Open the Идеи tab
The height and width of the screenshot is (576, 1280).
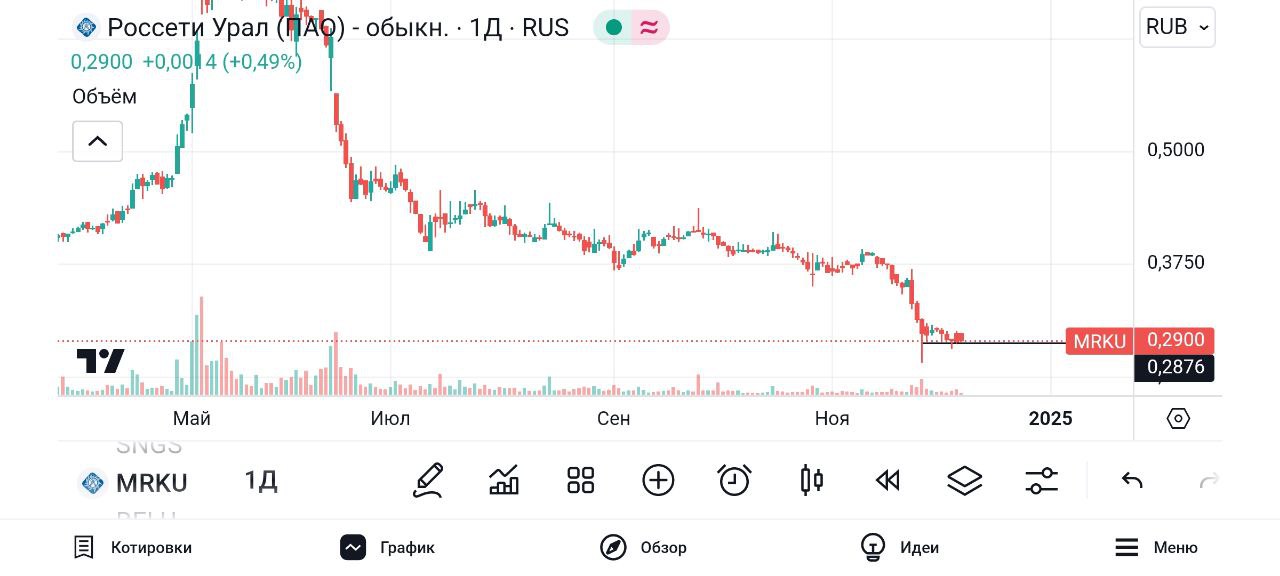point(899,547)
